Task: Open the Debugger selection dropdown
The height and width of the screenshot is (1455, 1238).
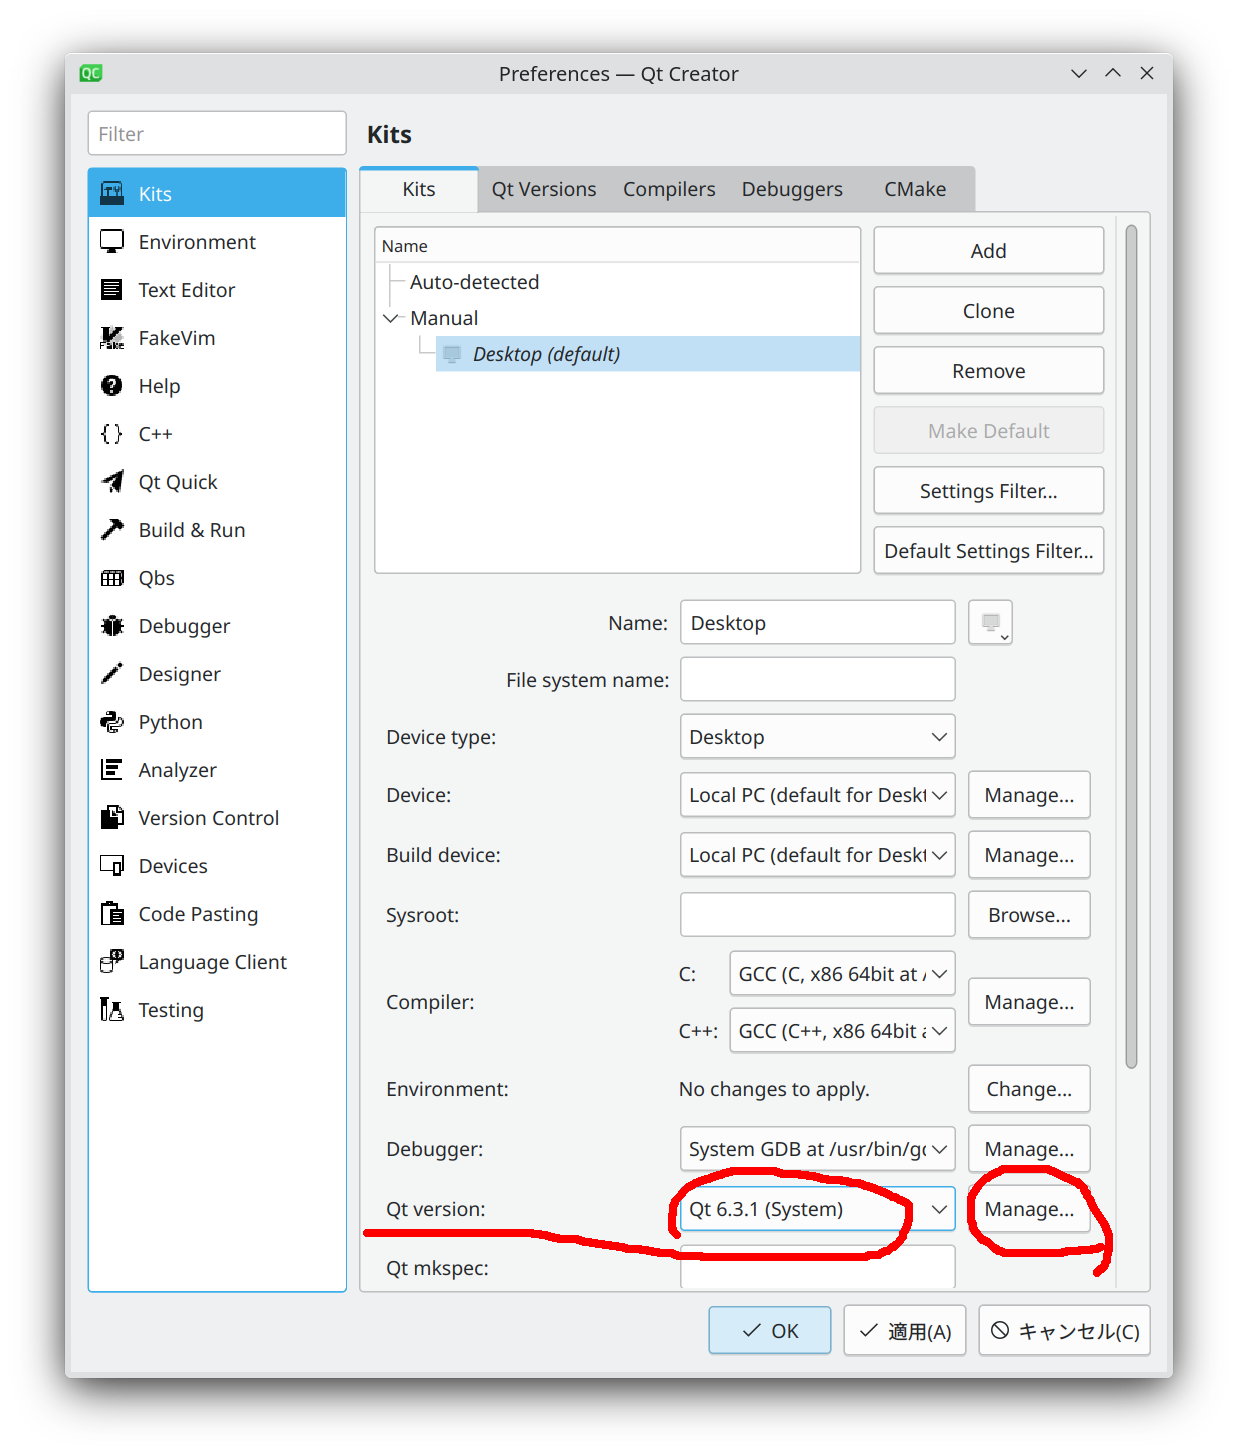Action: pyautogui.click(x=818, y=1149)
